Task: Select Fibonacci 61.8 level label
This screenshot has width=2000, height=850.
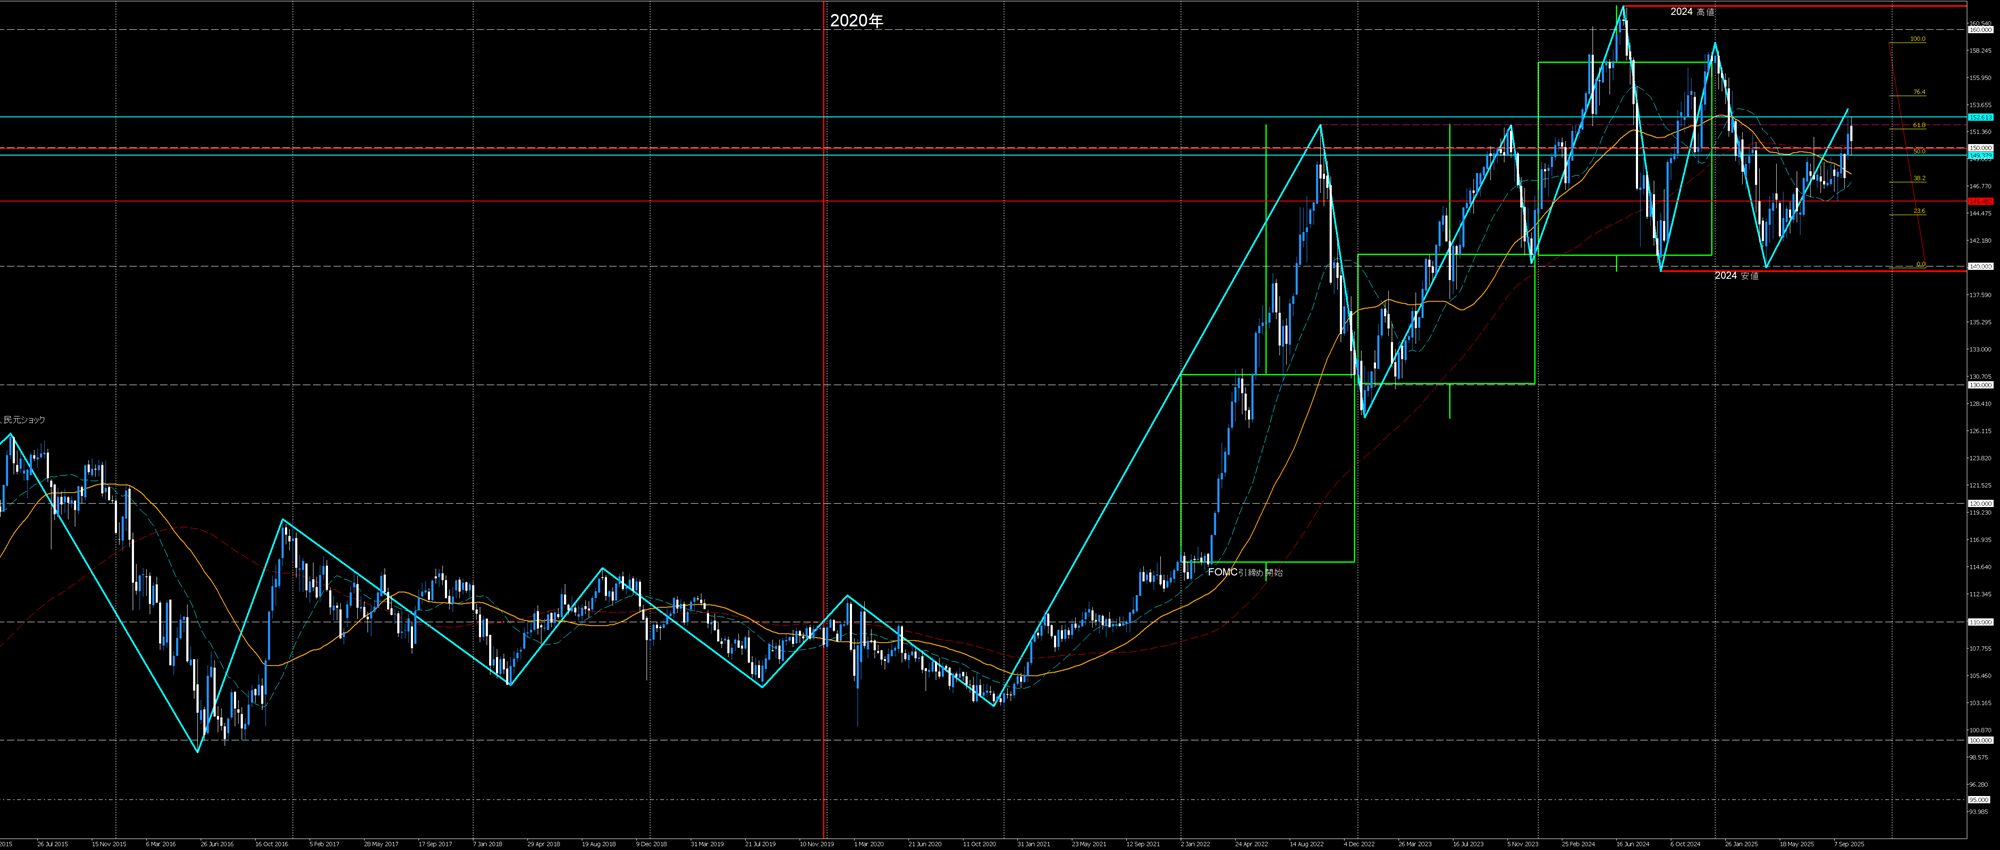Action: [1918, 125]
